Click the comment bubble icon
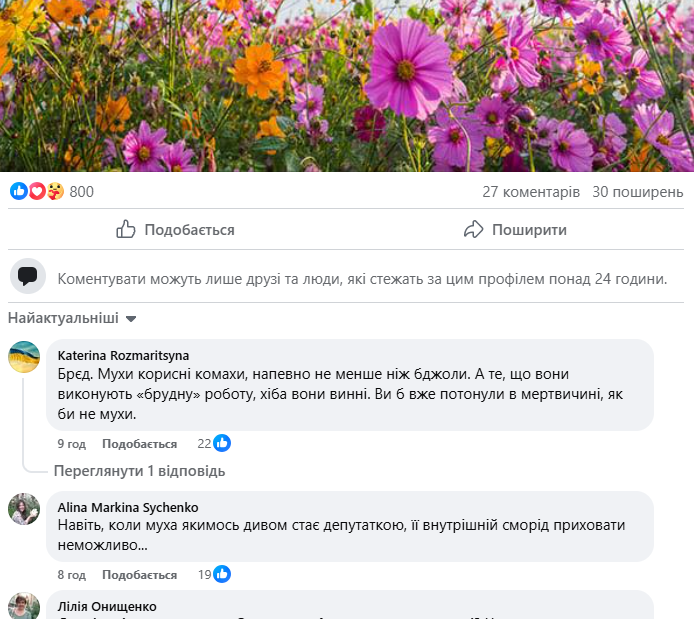 pyautogui.click(x=28, y=276)
